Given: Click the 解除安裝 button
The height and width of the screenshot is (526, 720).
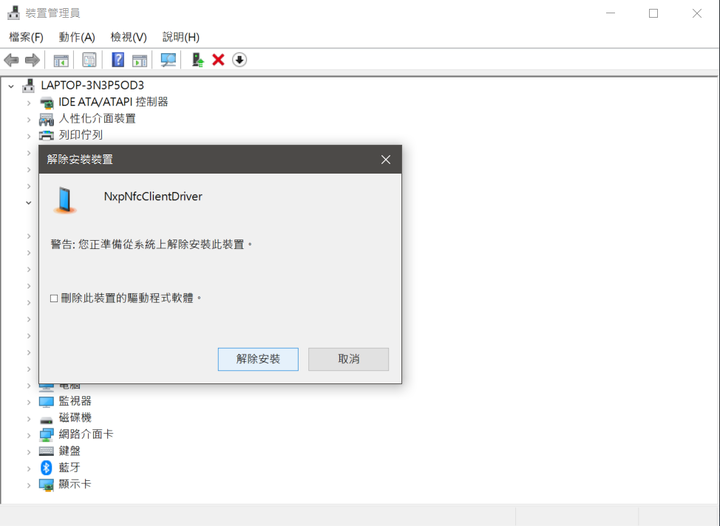Looking at the screenshot, I should click(258, 359).
